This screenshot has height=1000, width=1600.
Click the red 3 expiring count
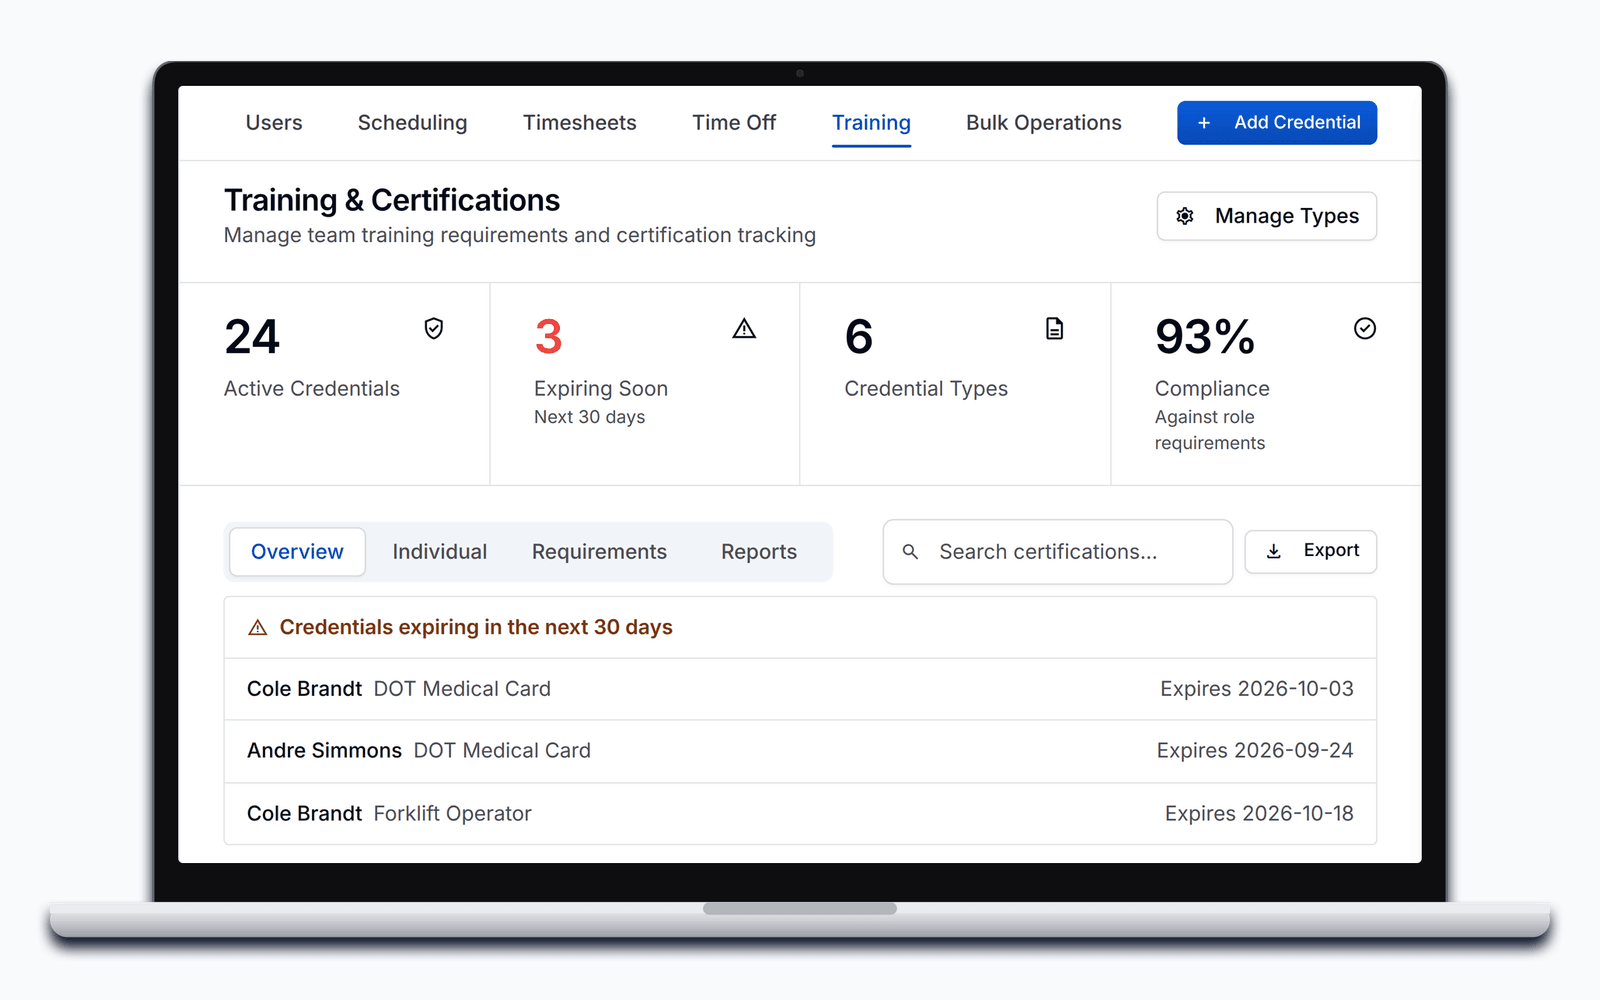548,337
